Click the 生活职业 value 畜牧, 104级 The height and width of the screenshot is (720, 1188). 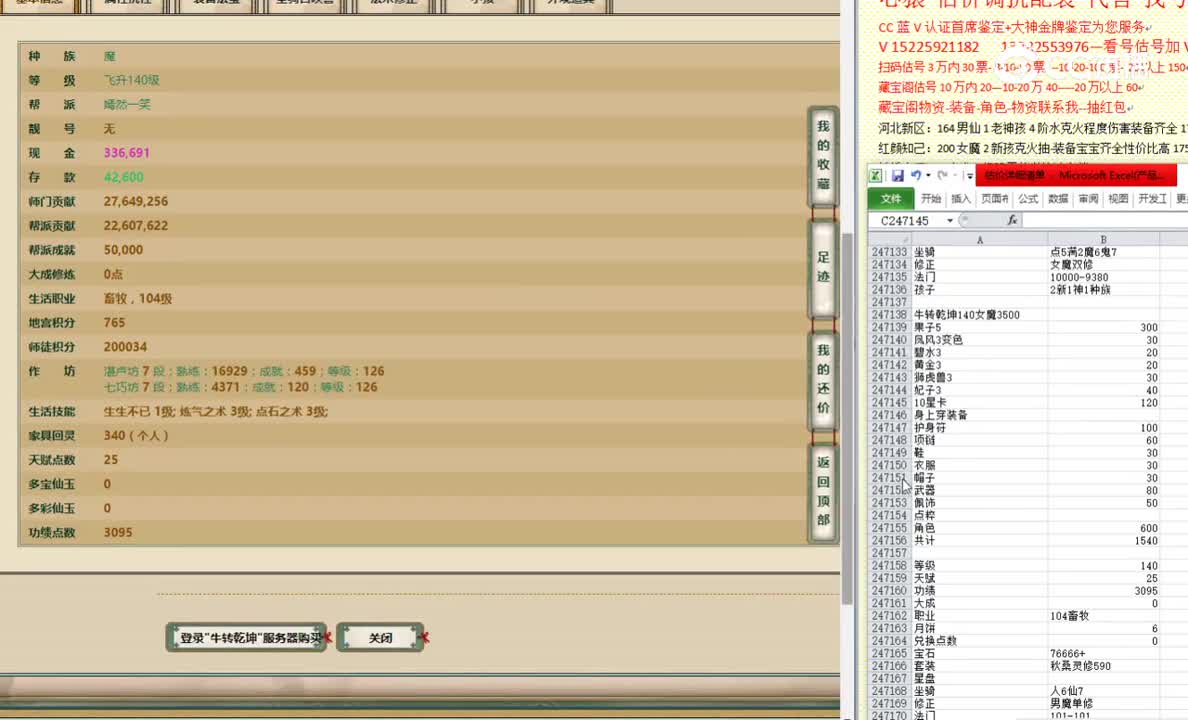138,298
